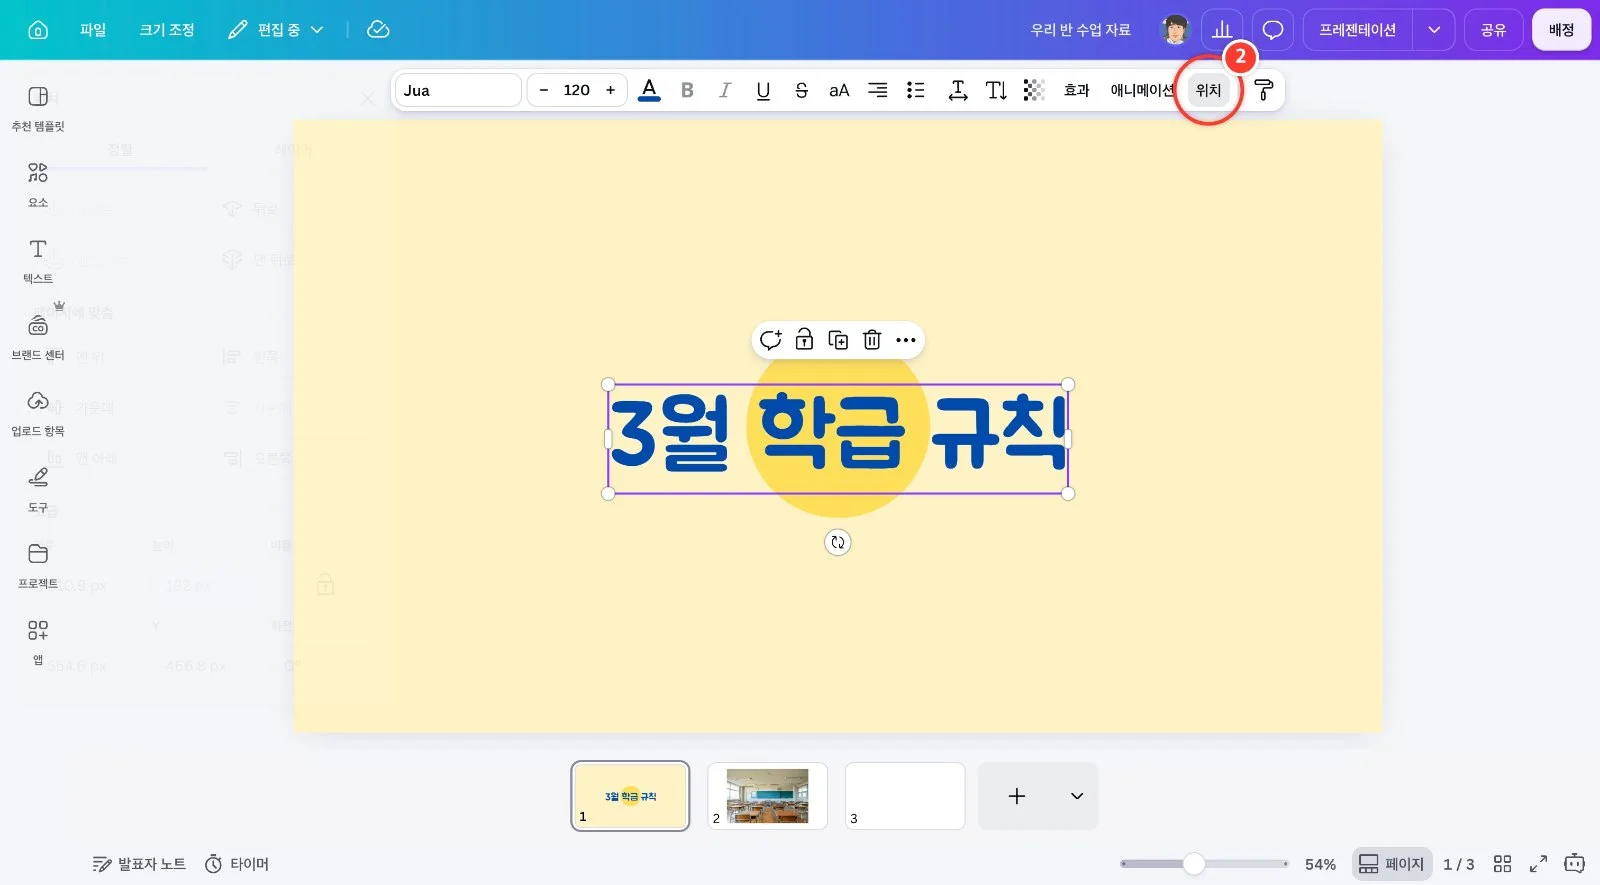
Task: Open letter and line spacing options
Action: click(x=958, y=90)
